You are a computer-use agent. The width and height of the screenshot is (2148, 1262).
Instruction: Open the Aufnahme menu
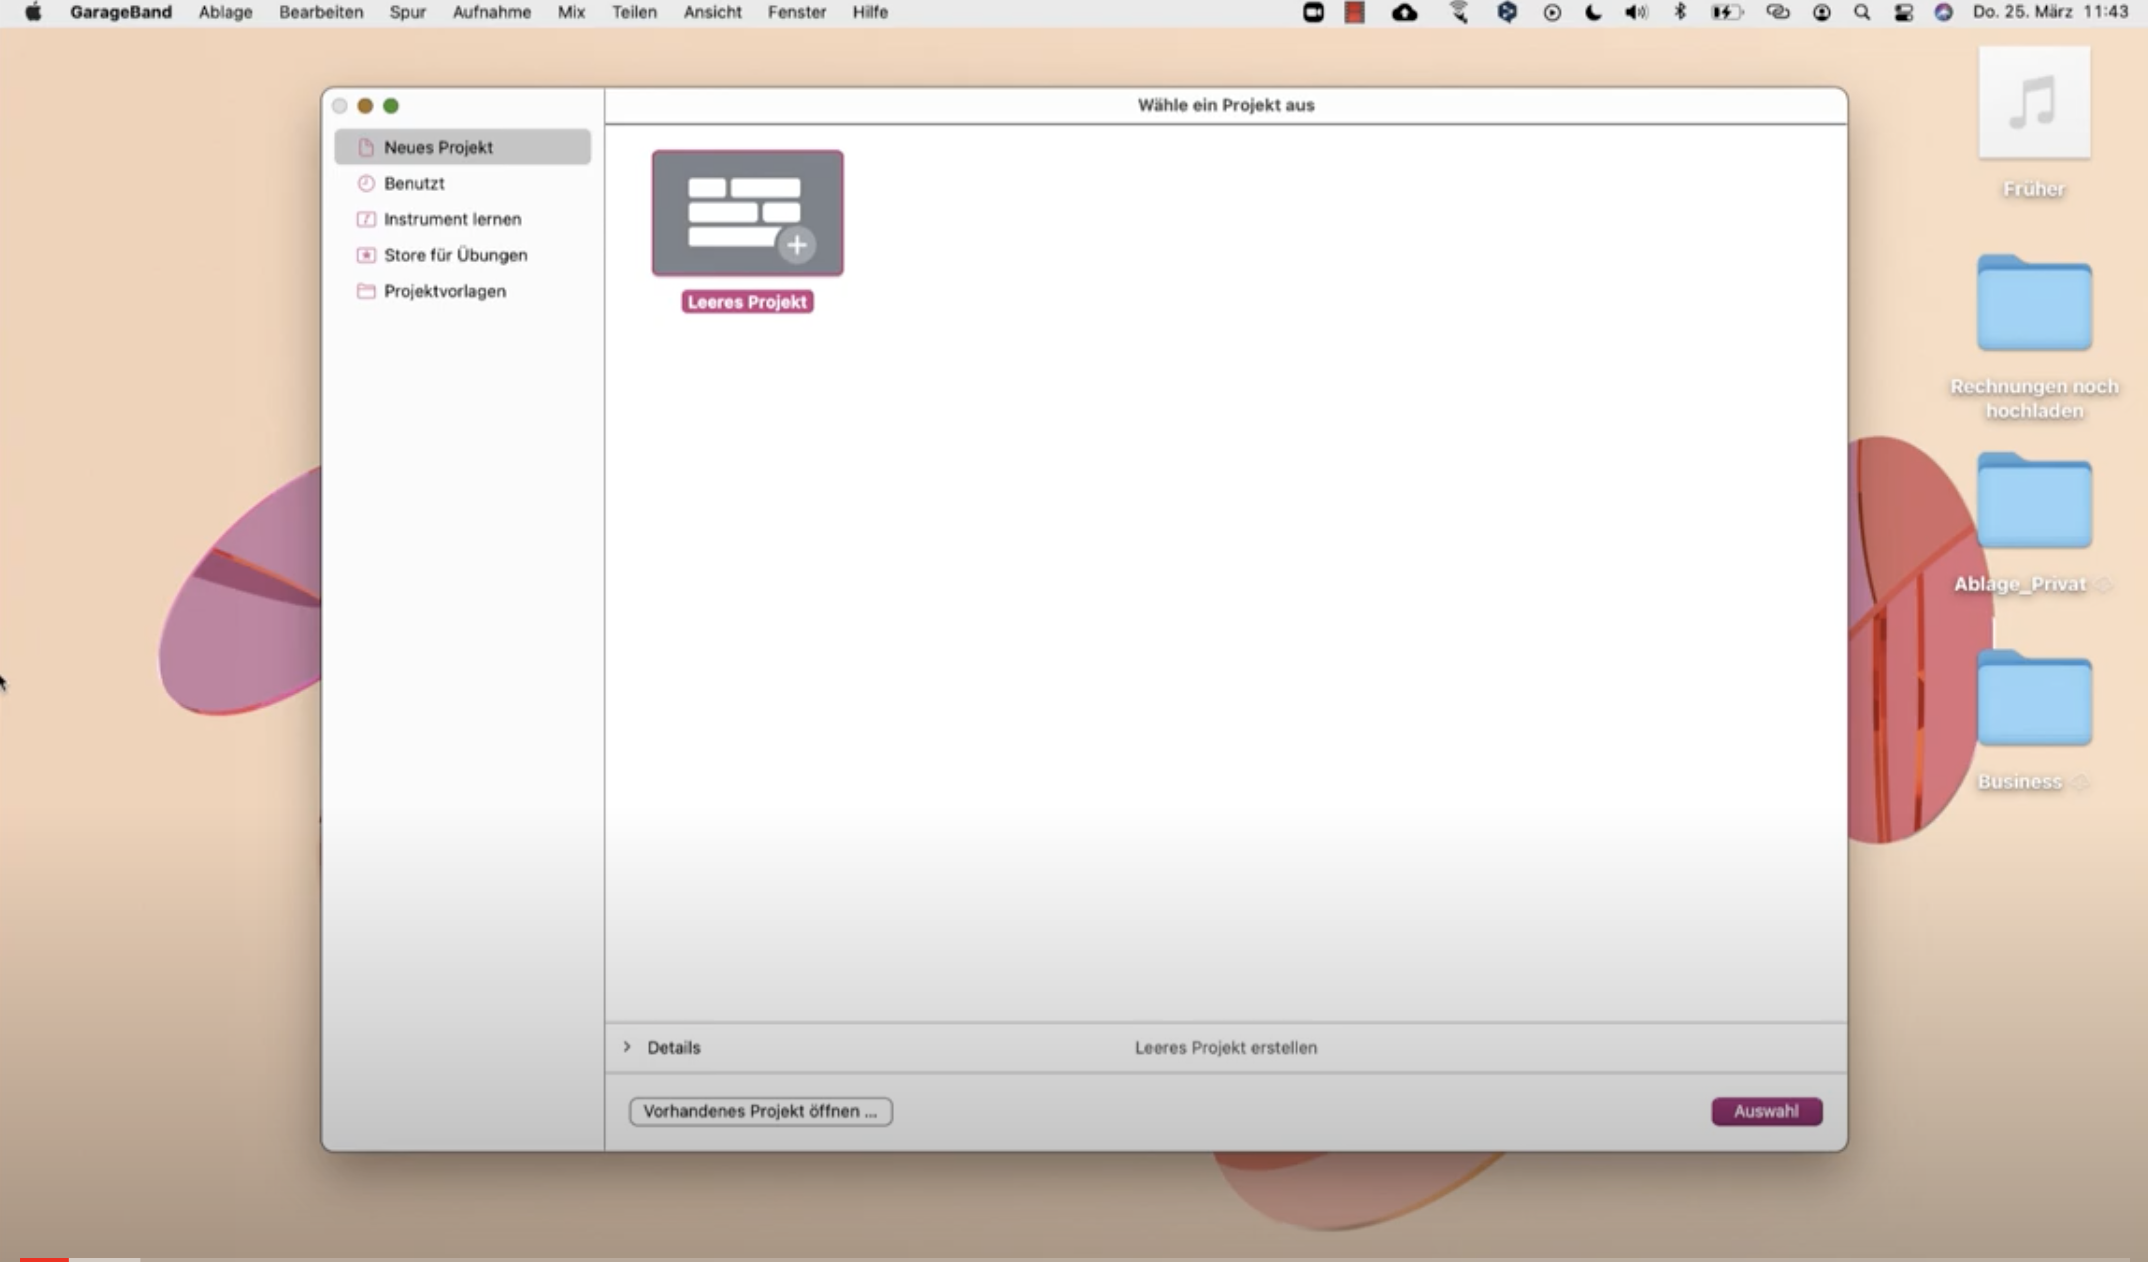coord(491,12)
